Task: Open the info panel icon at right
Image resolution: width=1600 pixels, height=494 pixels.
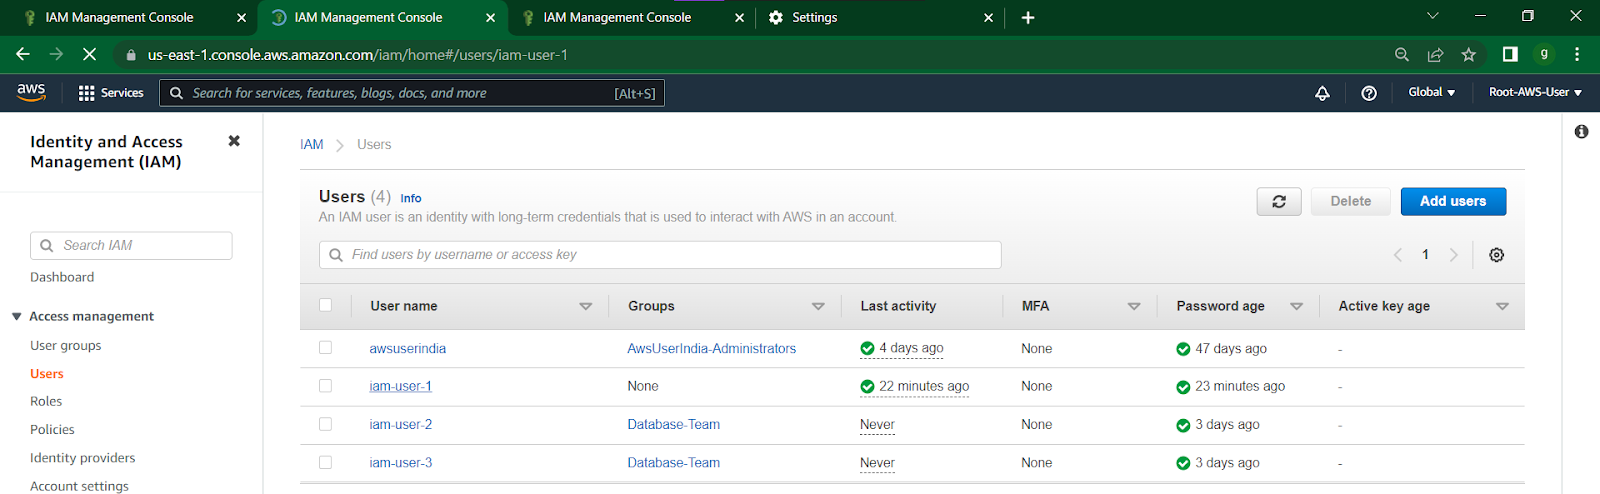Action: 1581,132
